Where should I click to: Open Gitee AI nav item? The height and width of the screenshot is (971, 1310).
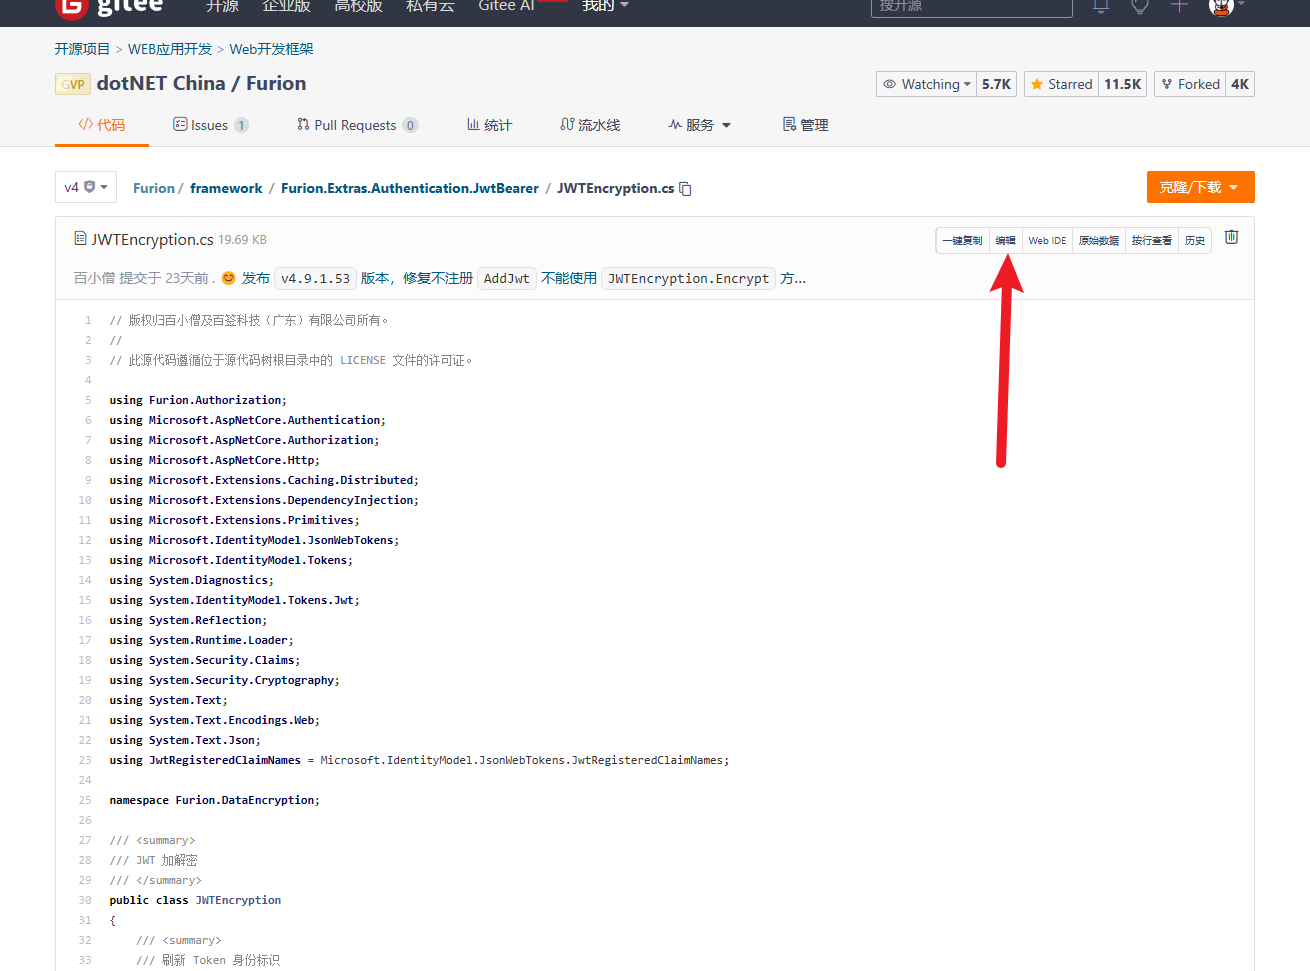coord(506,6)
